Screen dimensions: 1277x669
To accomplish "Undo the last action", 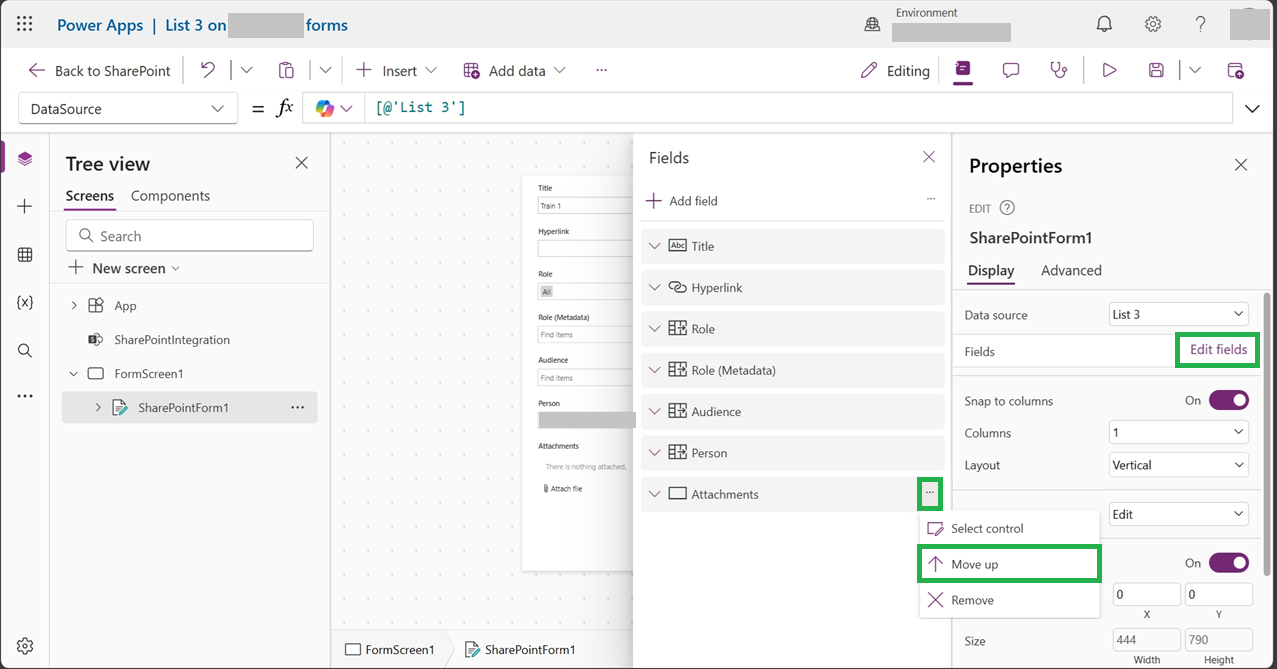I will point(208,70).
